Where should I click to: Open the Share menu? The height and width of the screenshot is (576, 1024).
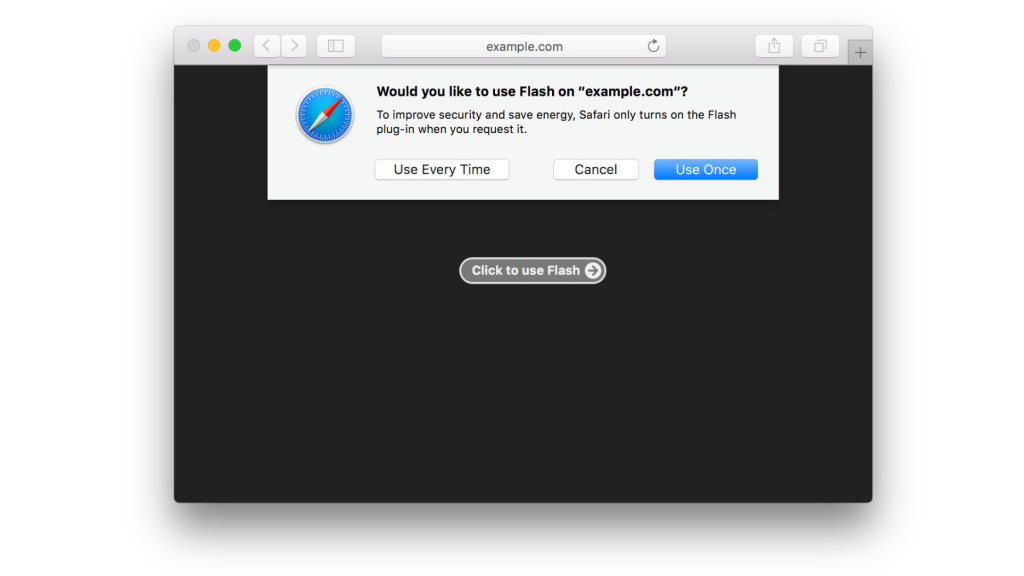point(774,46)
